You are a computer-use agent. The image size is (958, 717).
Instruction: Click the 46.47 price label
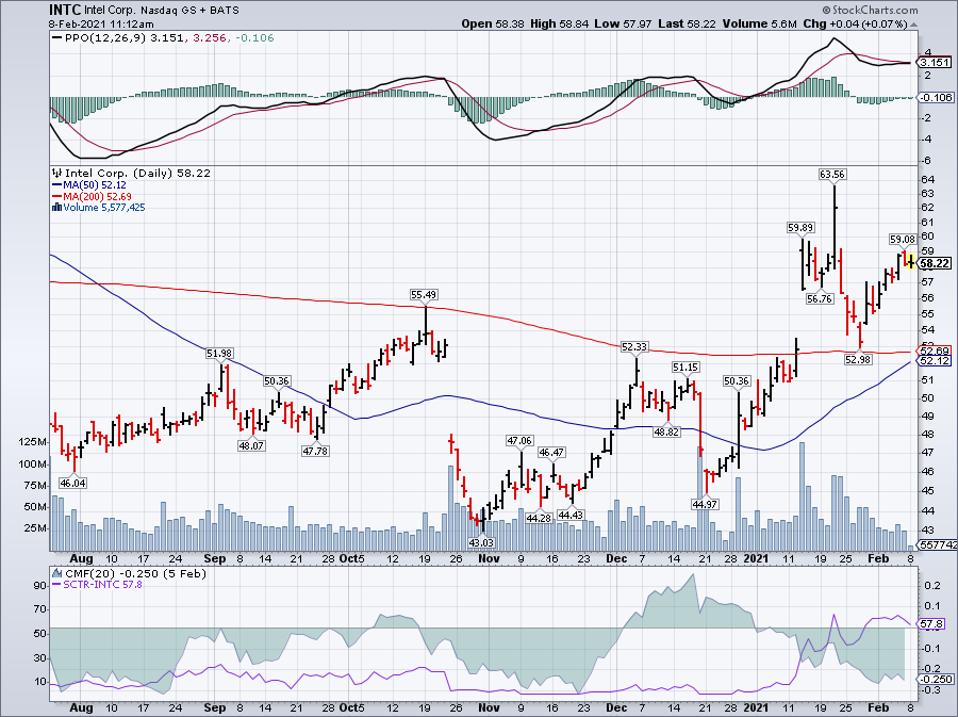[x=552, y=452]
